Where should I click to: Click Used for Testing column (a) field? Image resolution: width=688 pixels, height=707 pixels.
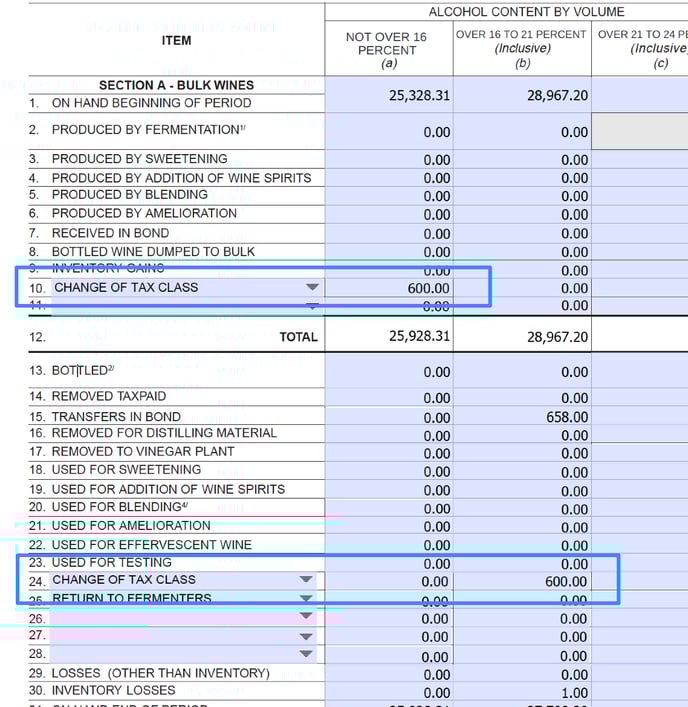tap(389, 564)
